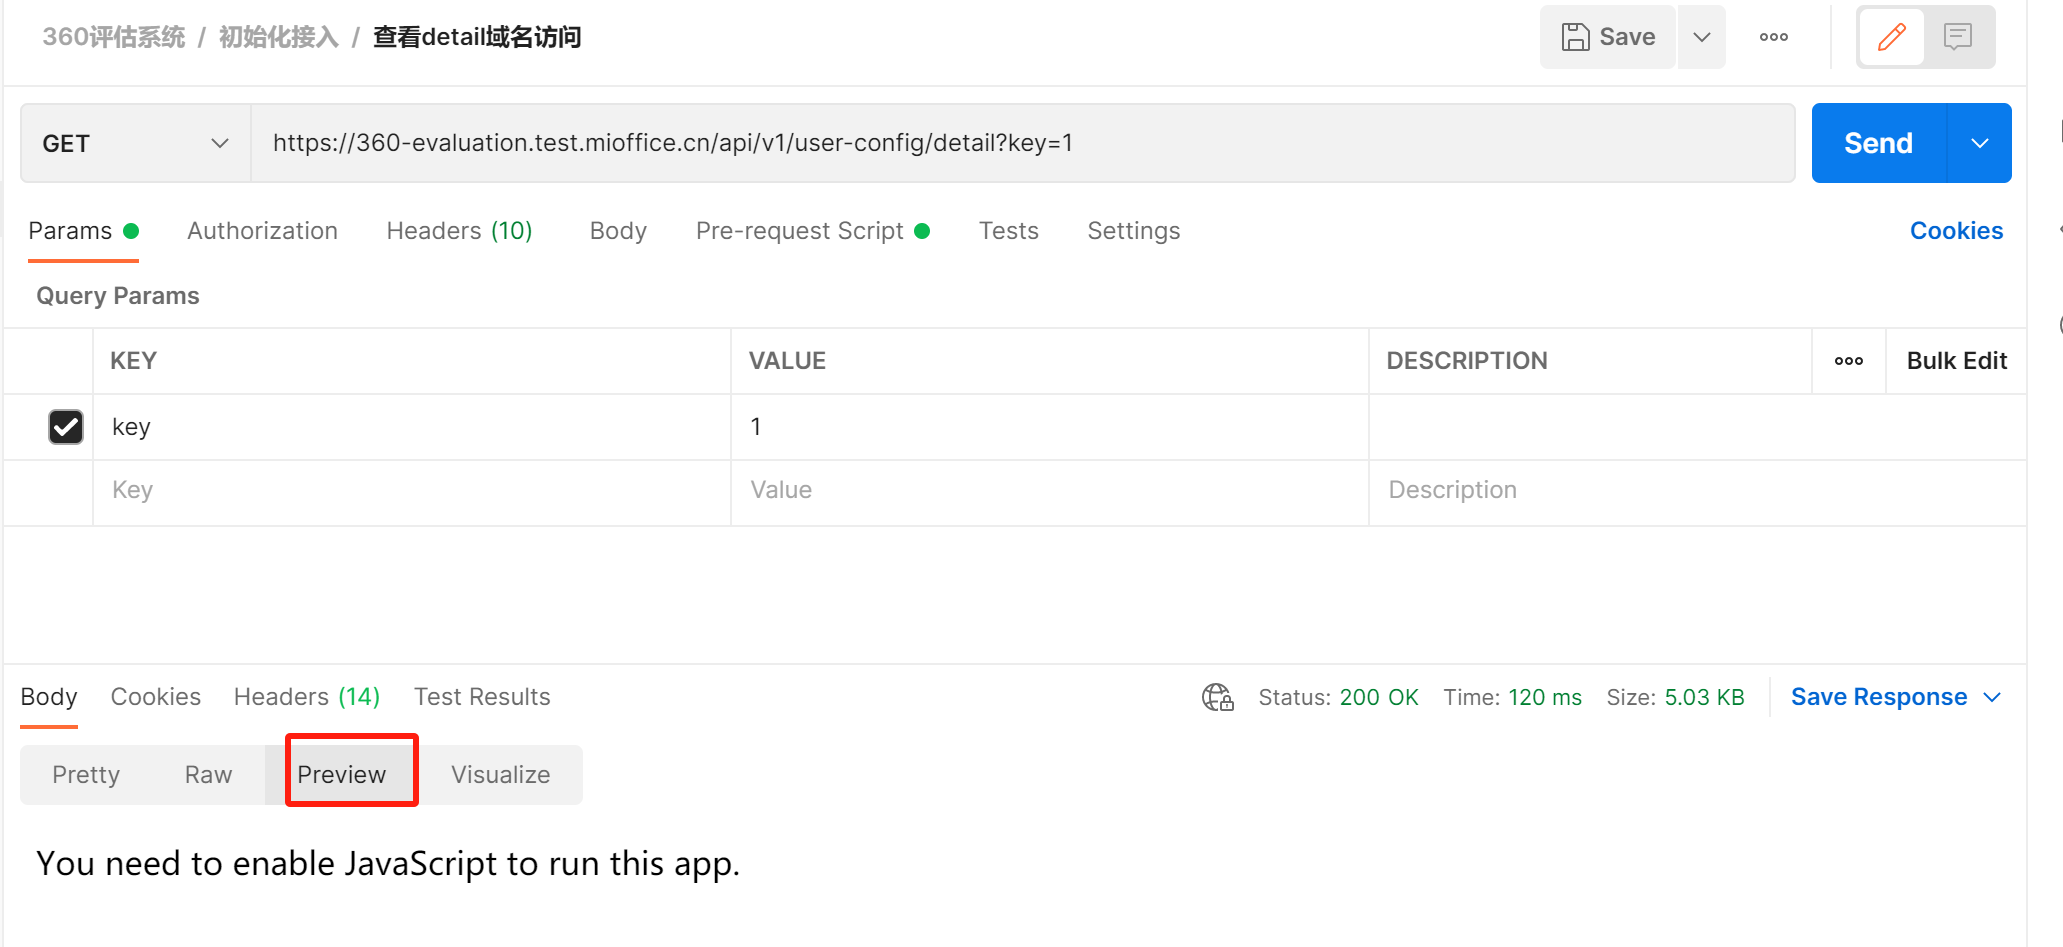This screenshot has height=947, width=2063.
Task: Open the GET method dropdown
Action: point(136,143)
